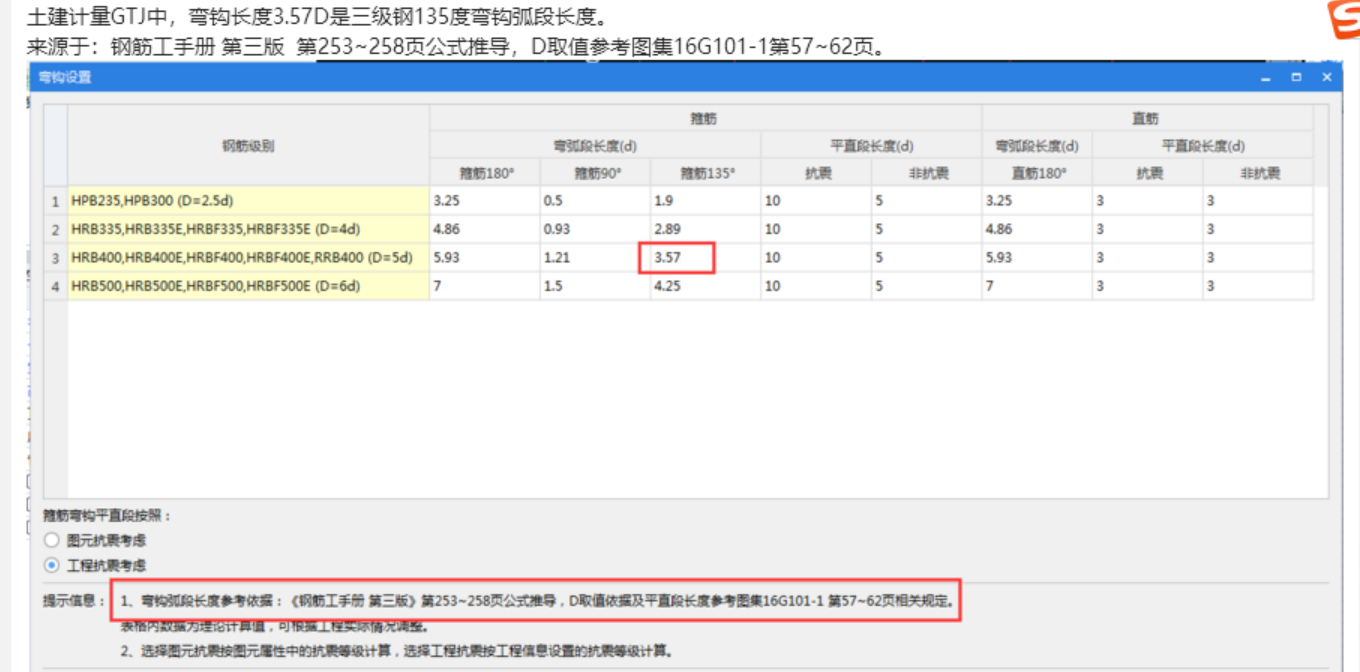Click the 箍筋90° column header
Screen dimensions: 1360x672
click(595, 173)
